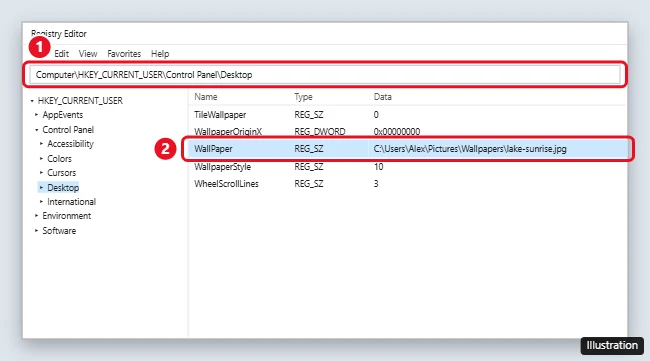Select the Desktop key in tree

tap(63, 188)
